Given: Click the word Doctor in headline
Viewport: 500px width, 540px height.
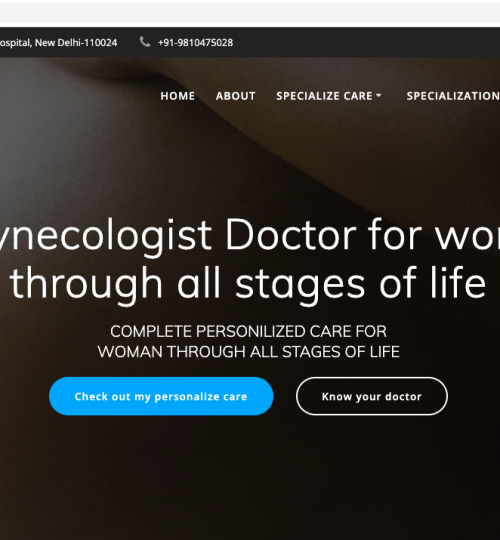Looking at the screenshot, I should [x=291, y=236].
